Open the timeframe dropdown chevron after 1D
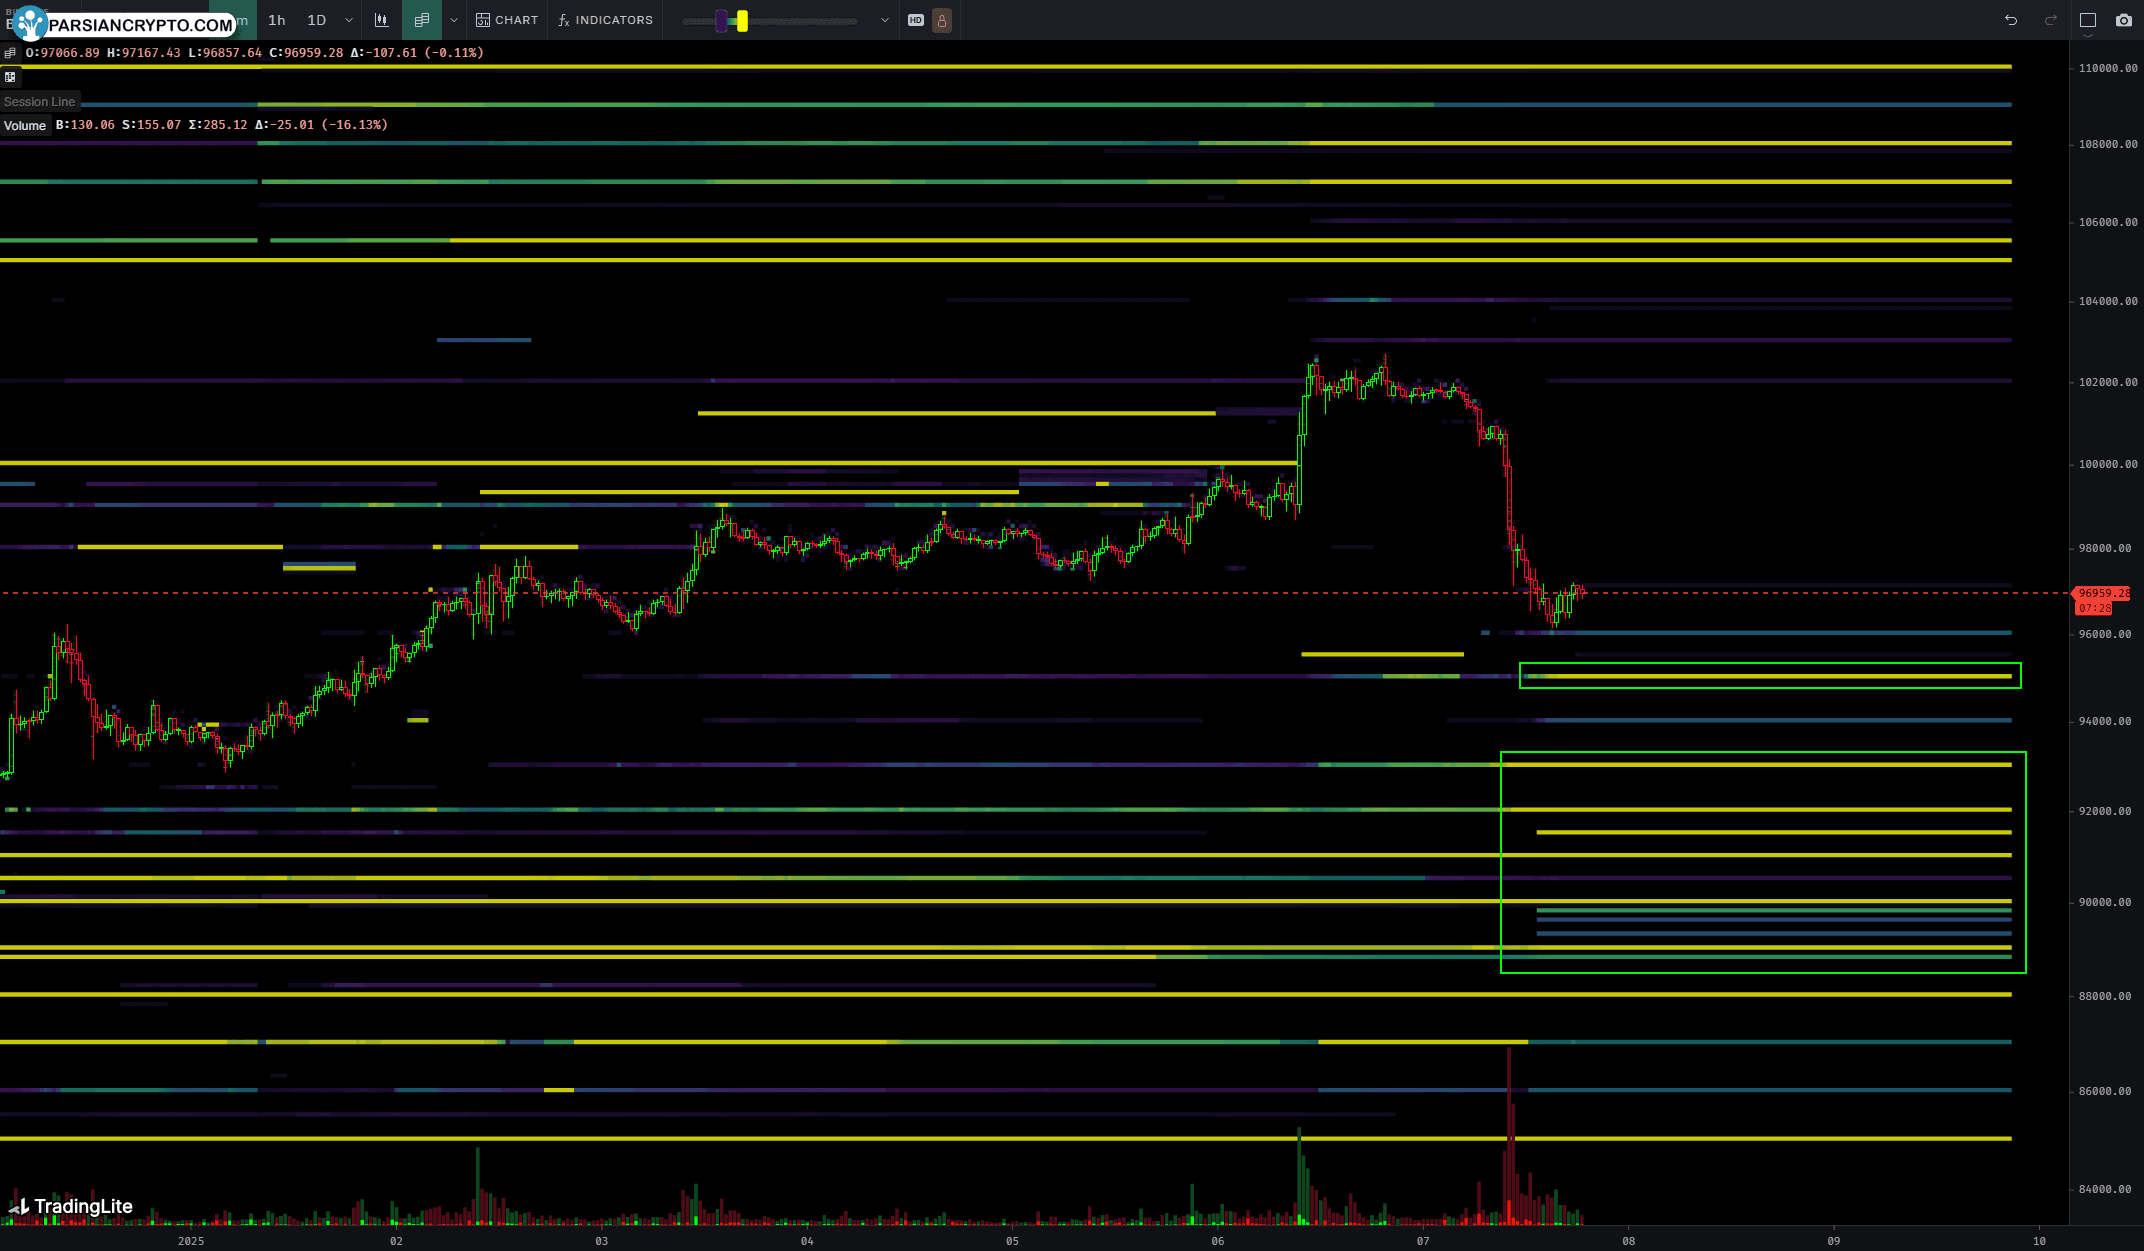Screen dimensions: 2144x1251 (x=349, y=20)
